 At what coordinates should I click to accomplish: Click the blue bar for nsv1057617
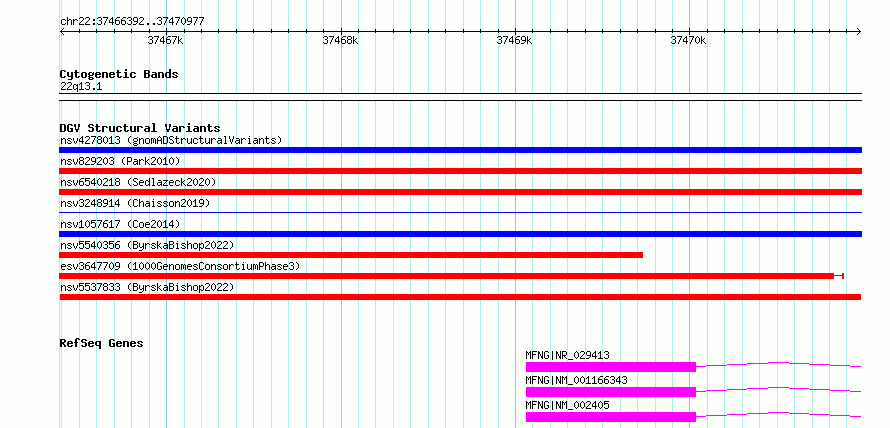(x=460, y=234)
